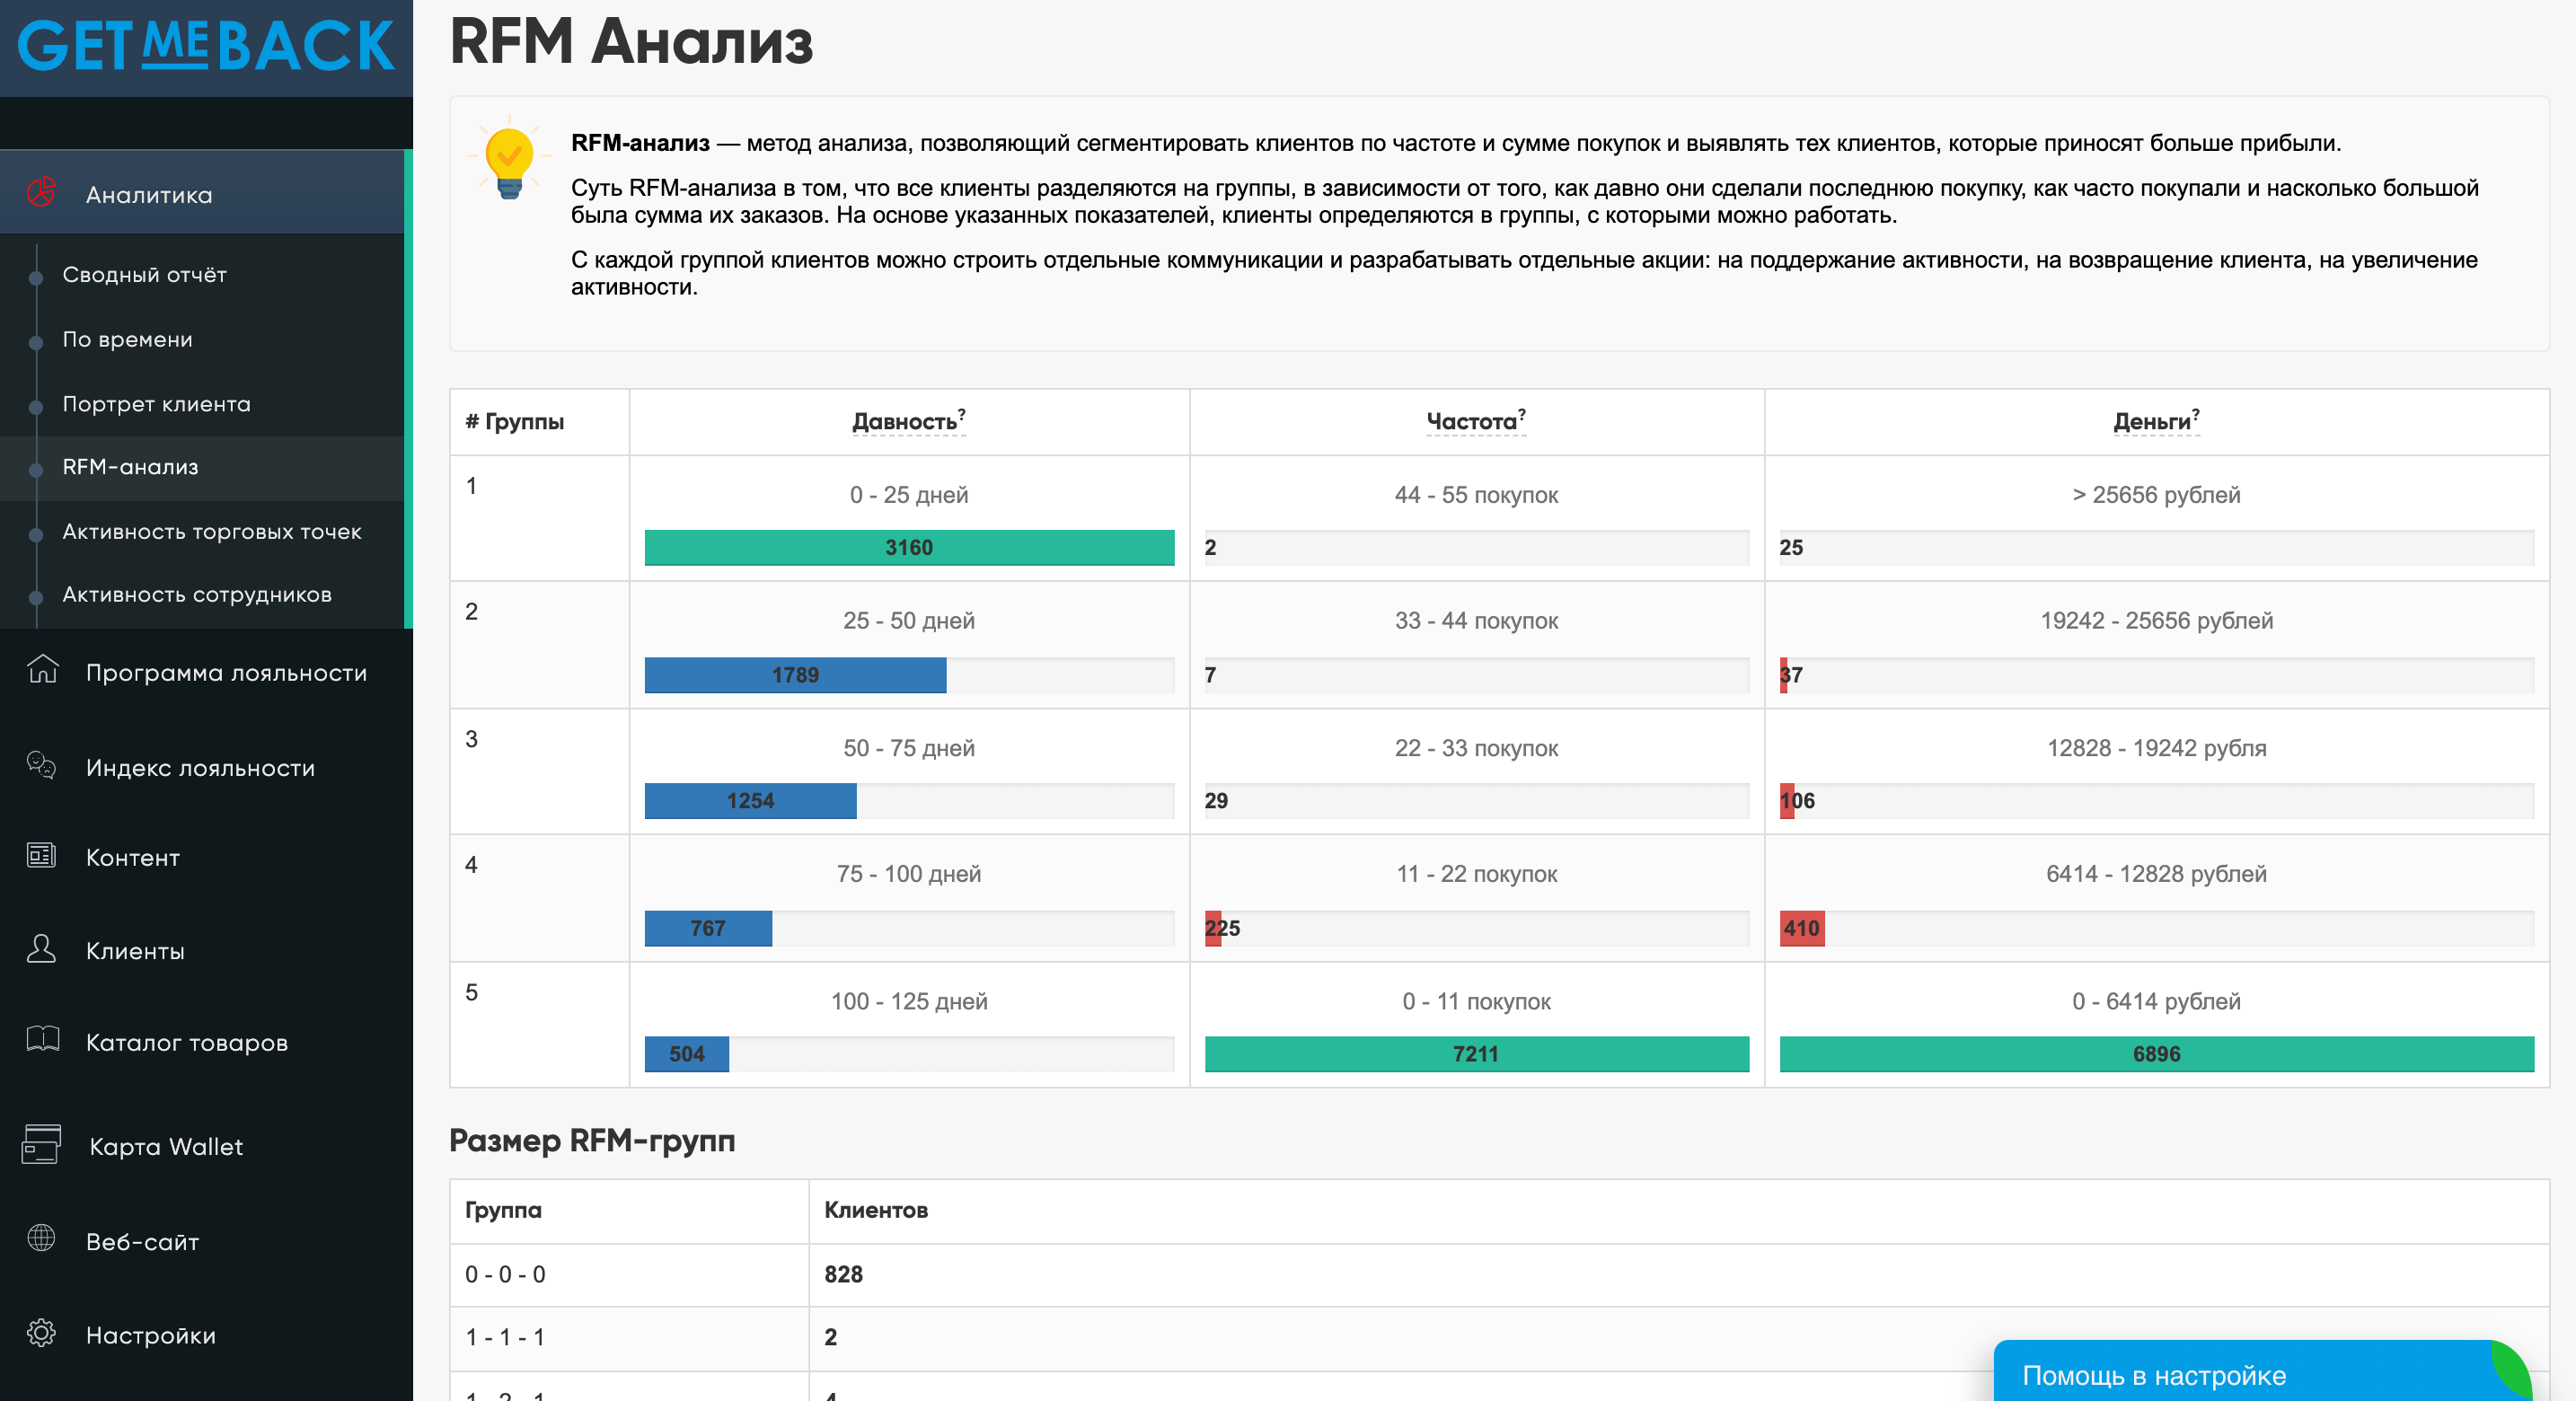The image size is (2576, 1401).
Task: Click the Индекс лояльности chat icon
Action: (41, 765)
